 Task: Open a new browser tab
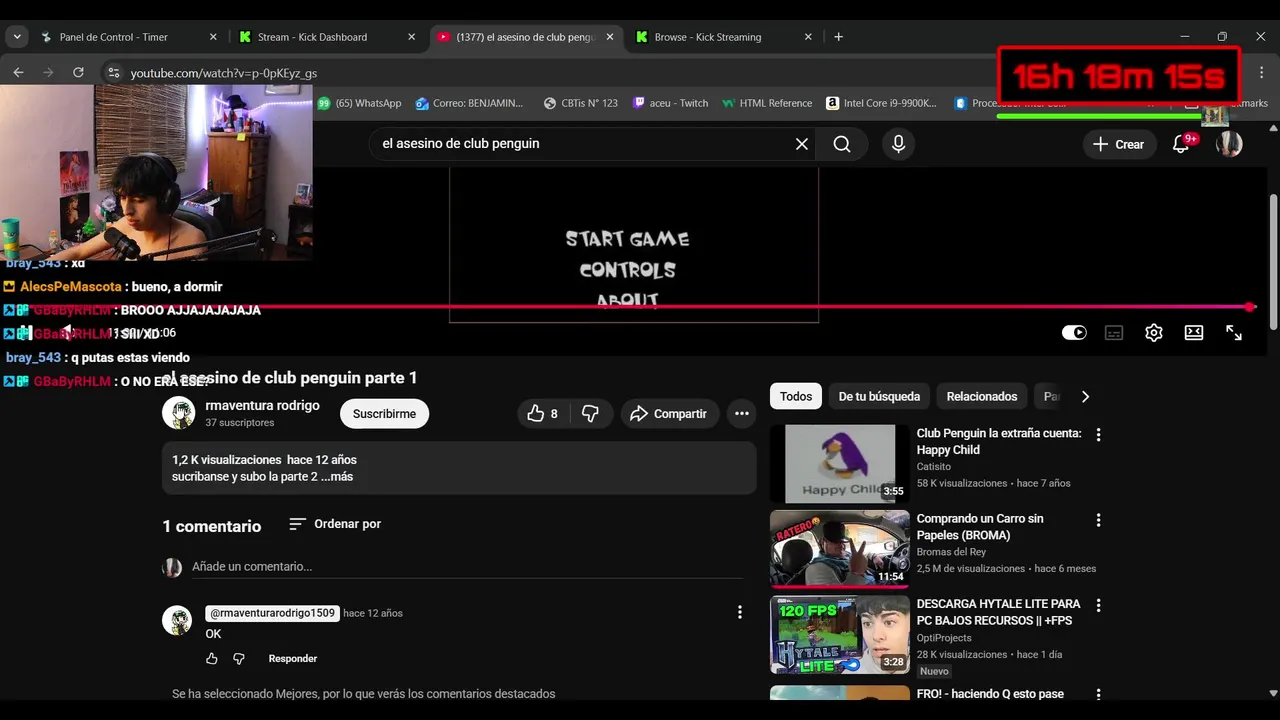coord(838,37)
